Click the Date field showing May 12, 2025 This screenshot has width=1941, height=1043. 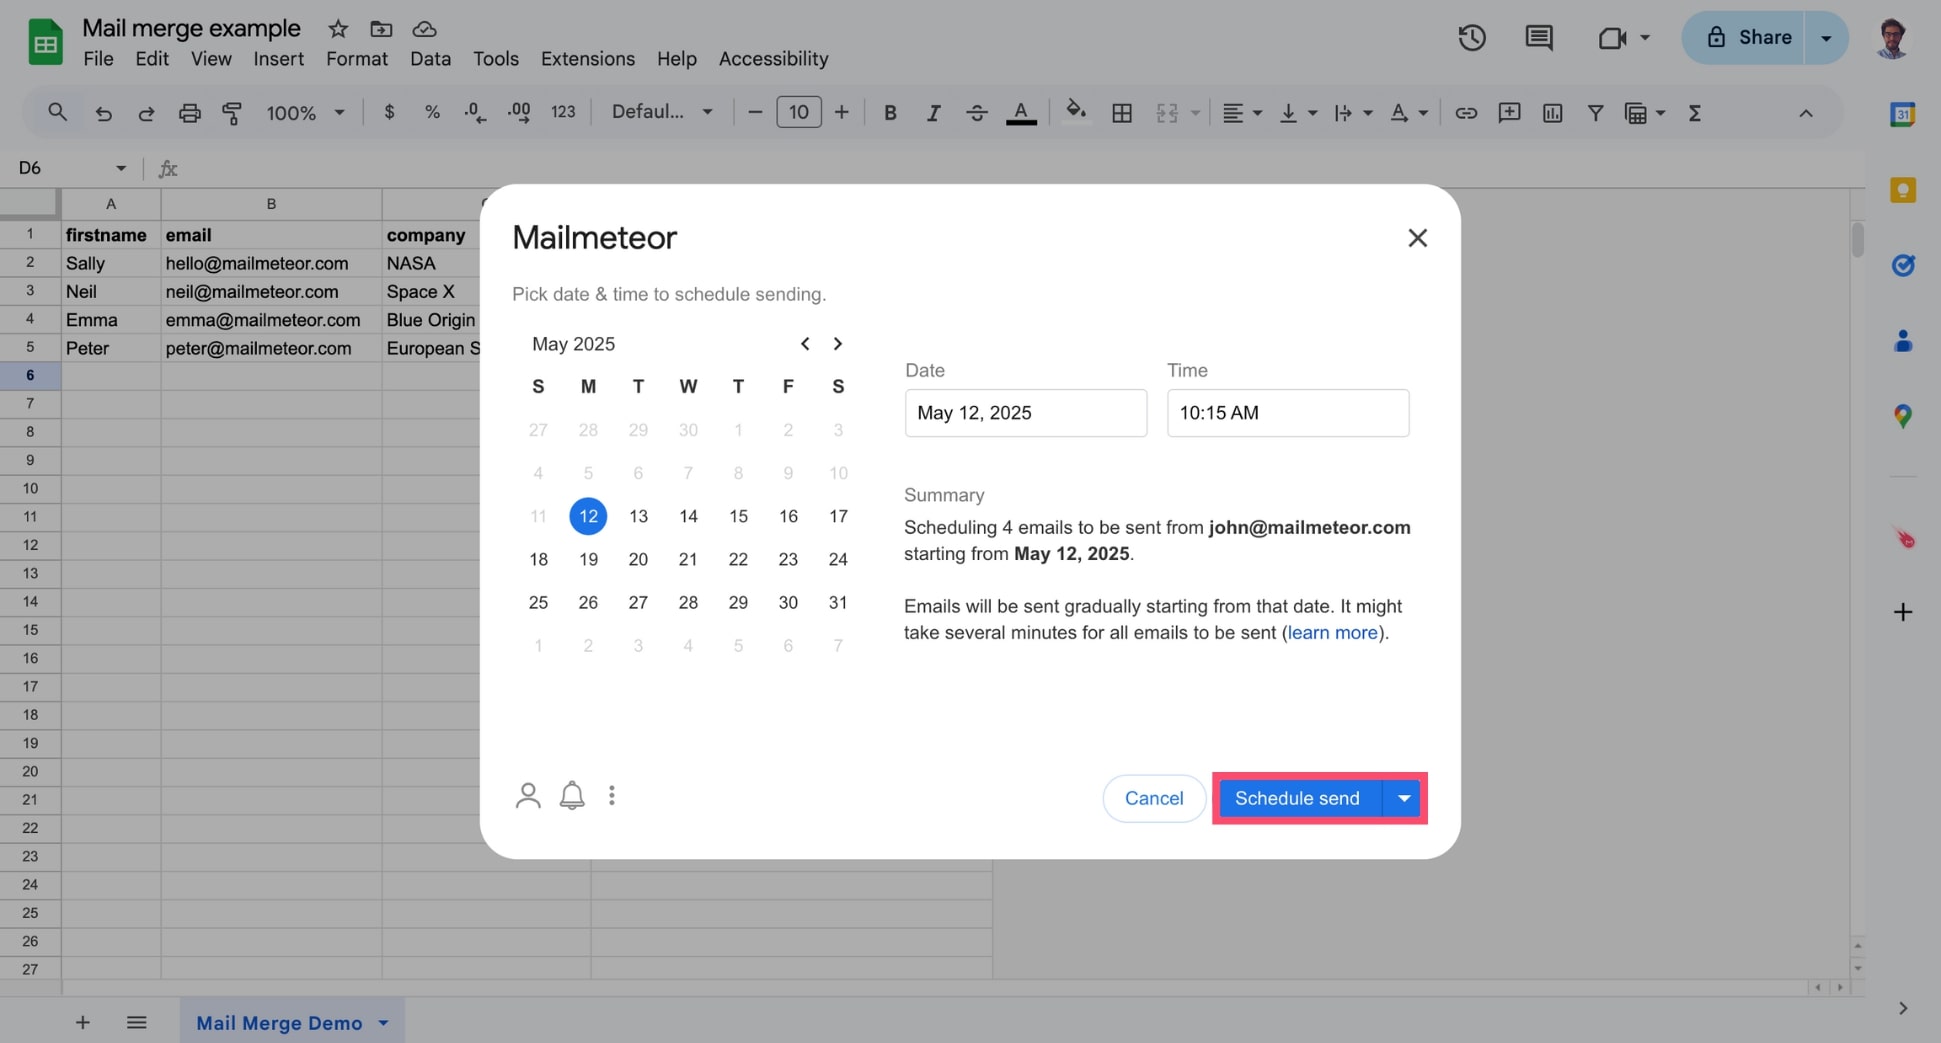point(1026,413)
